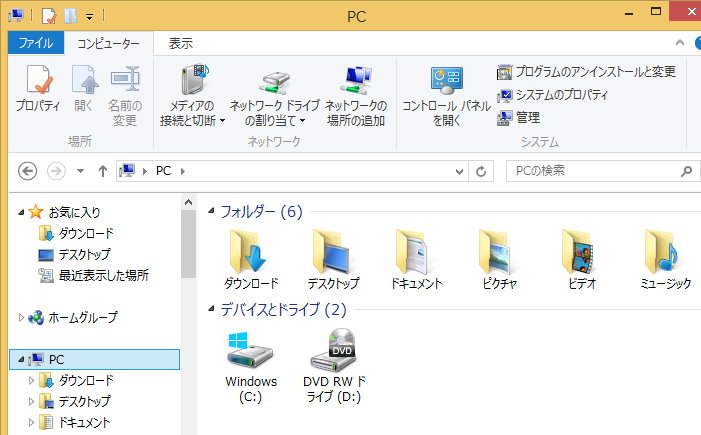
Task: Expand the ホームグループ tree node
Action: [22, 317]
